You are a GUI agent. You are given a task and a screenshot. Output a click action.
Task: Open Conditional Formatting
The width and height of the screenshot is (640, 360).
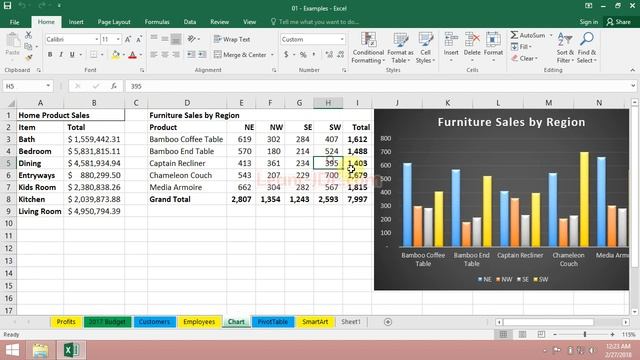tap(368, 48)
